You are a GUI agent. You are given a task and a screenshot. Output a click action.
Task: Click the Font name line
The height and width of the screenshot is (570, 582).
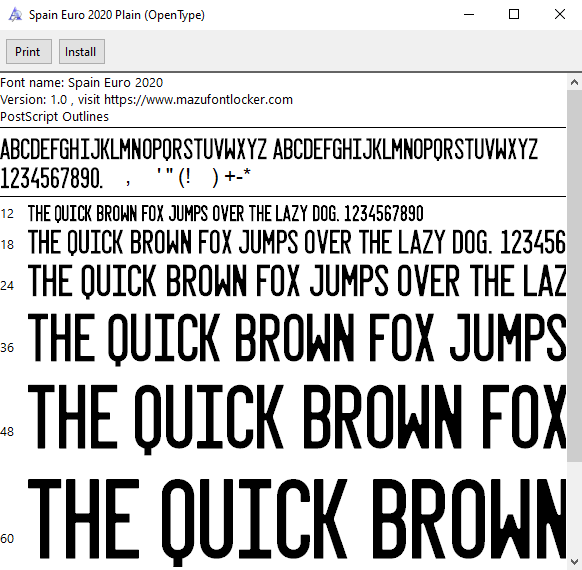point(82,82)
